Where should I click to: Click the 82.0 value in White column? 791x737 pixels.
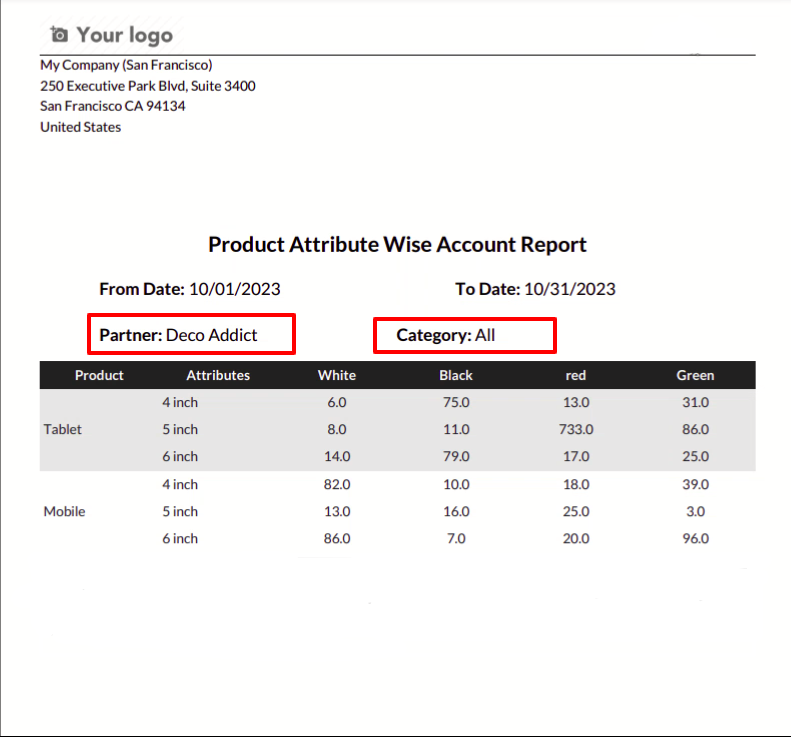click(336, 484)
